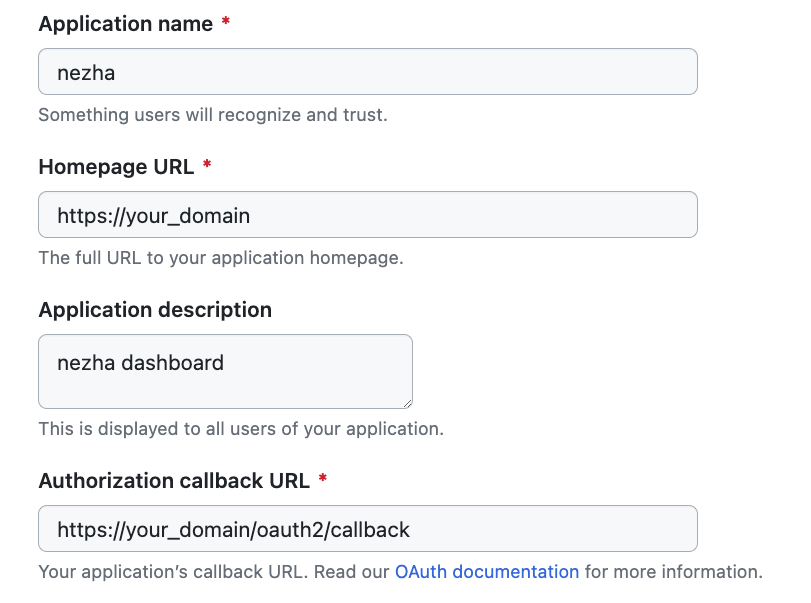Viewport: 811px width, 603px height.
Task: Select the Authorization callback URL field
Action: tap(367, 529)
